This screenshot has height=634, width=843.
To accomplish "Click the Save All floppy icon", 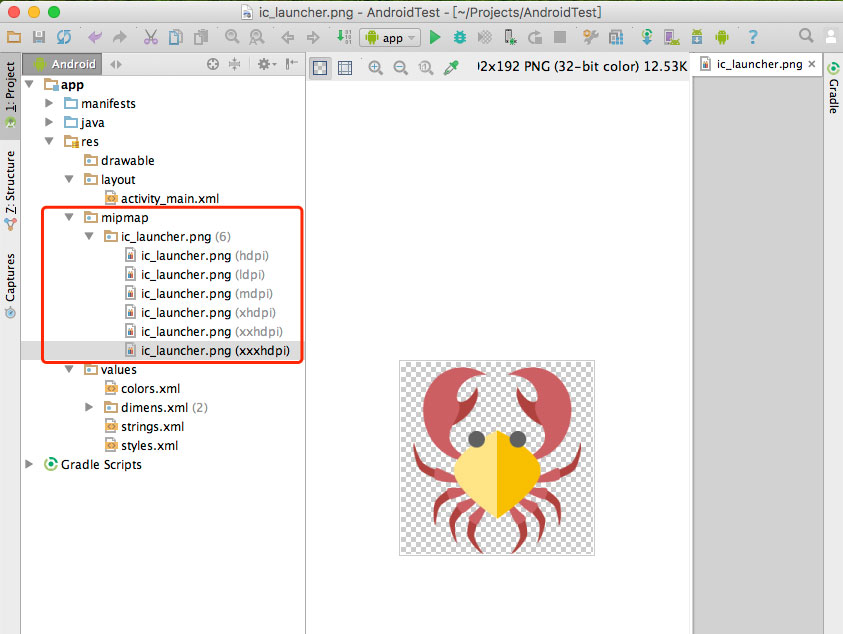I will [39, 38].
